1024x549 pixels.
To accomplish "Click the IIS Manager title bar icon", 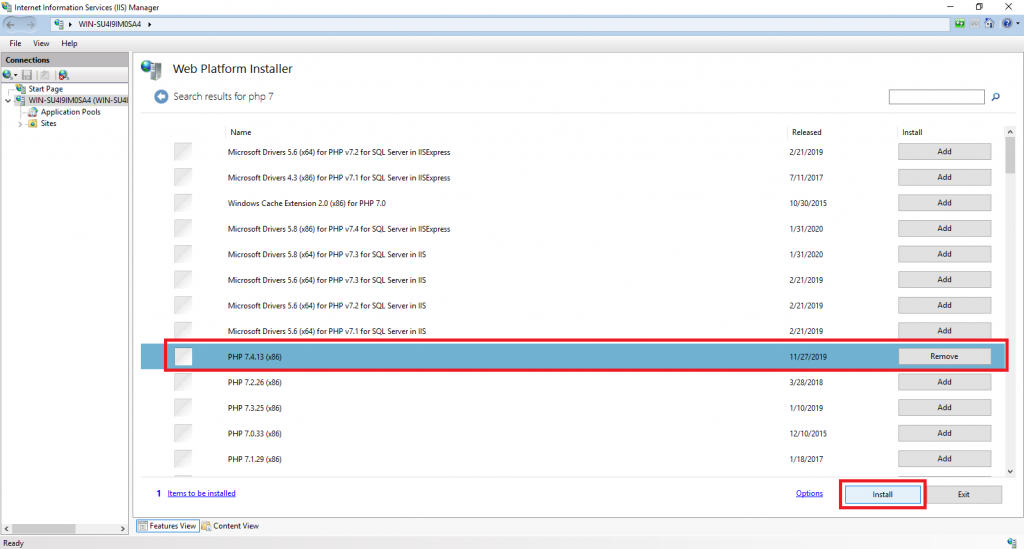I will point(7,7).
